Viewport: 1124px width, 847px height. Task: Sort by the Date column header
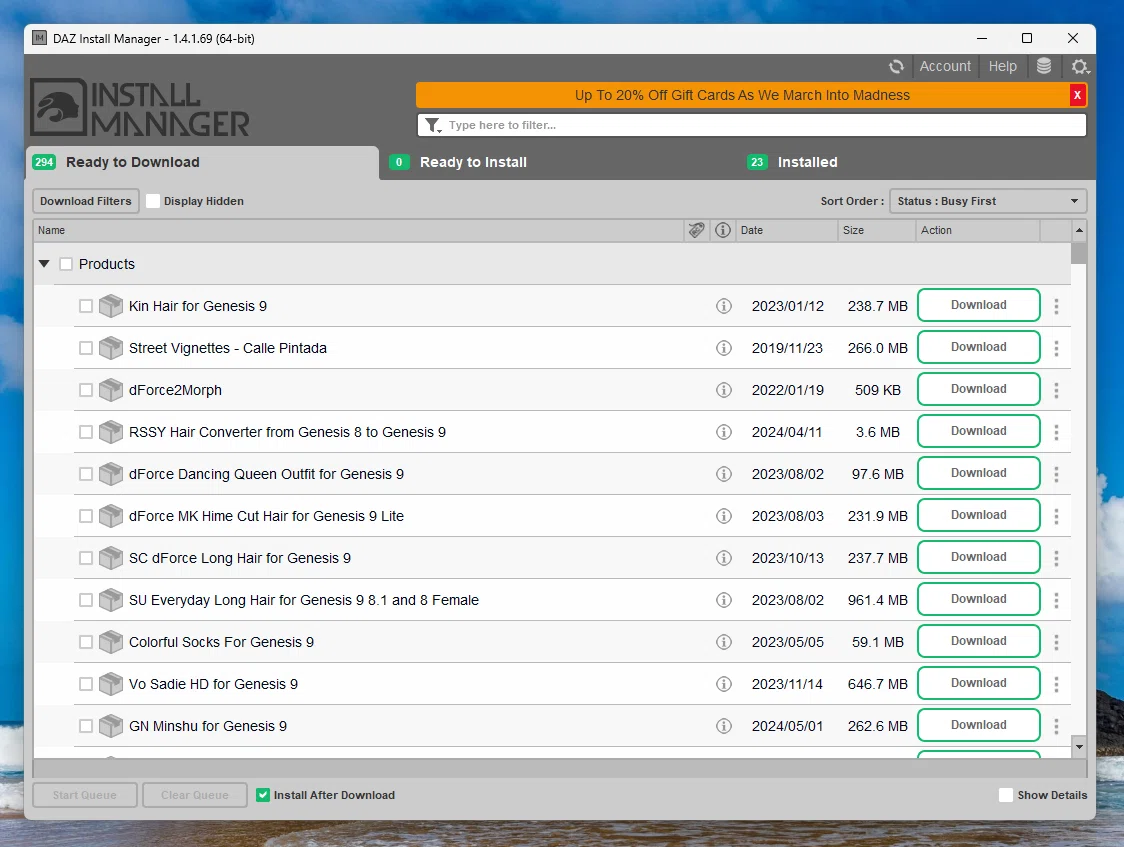(786, 230)
